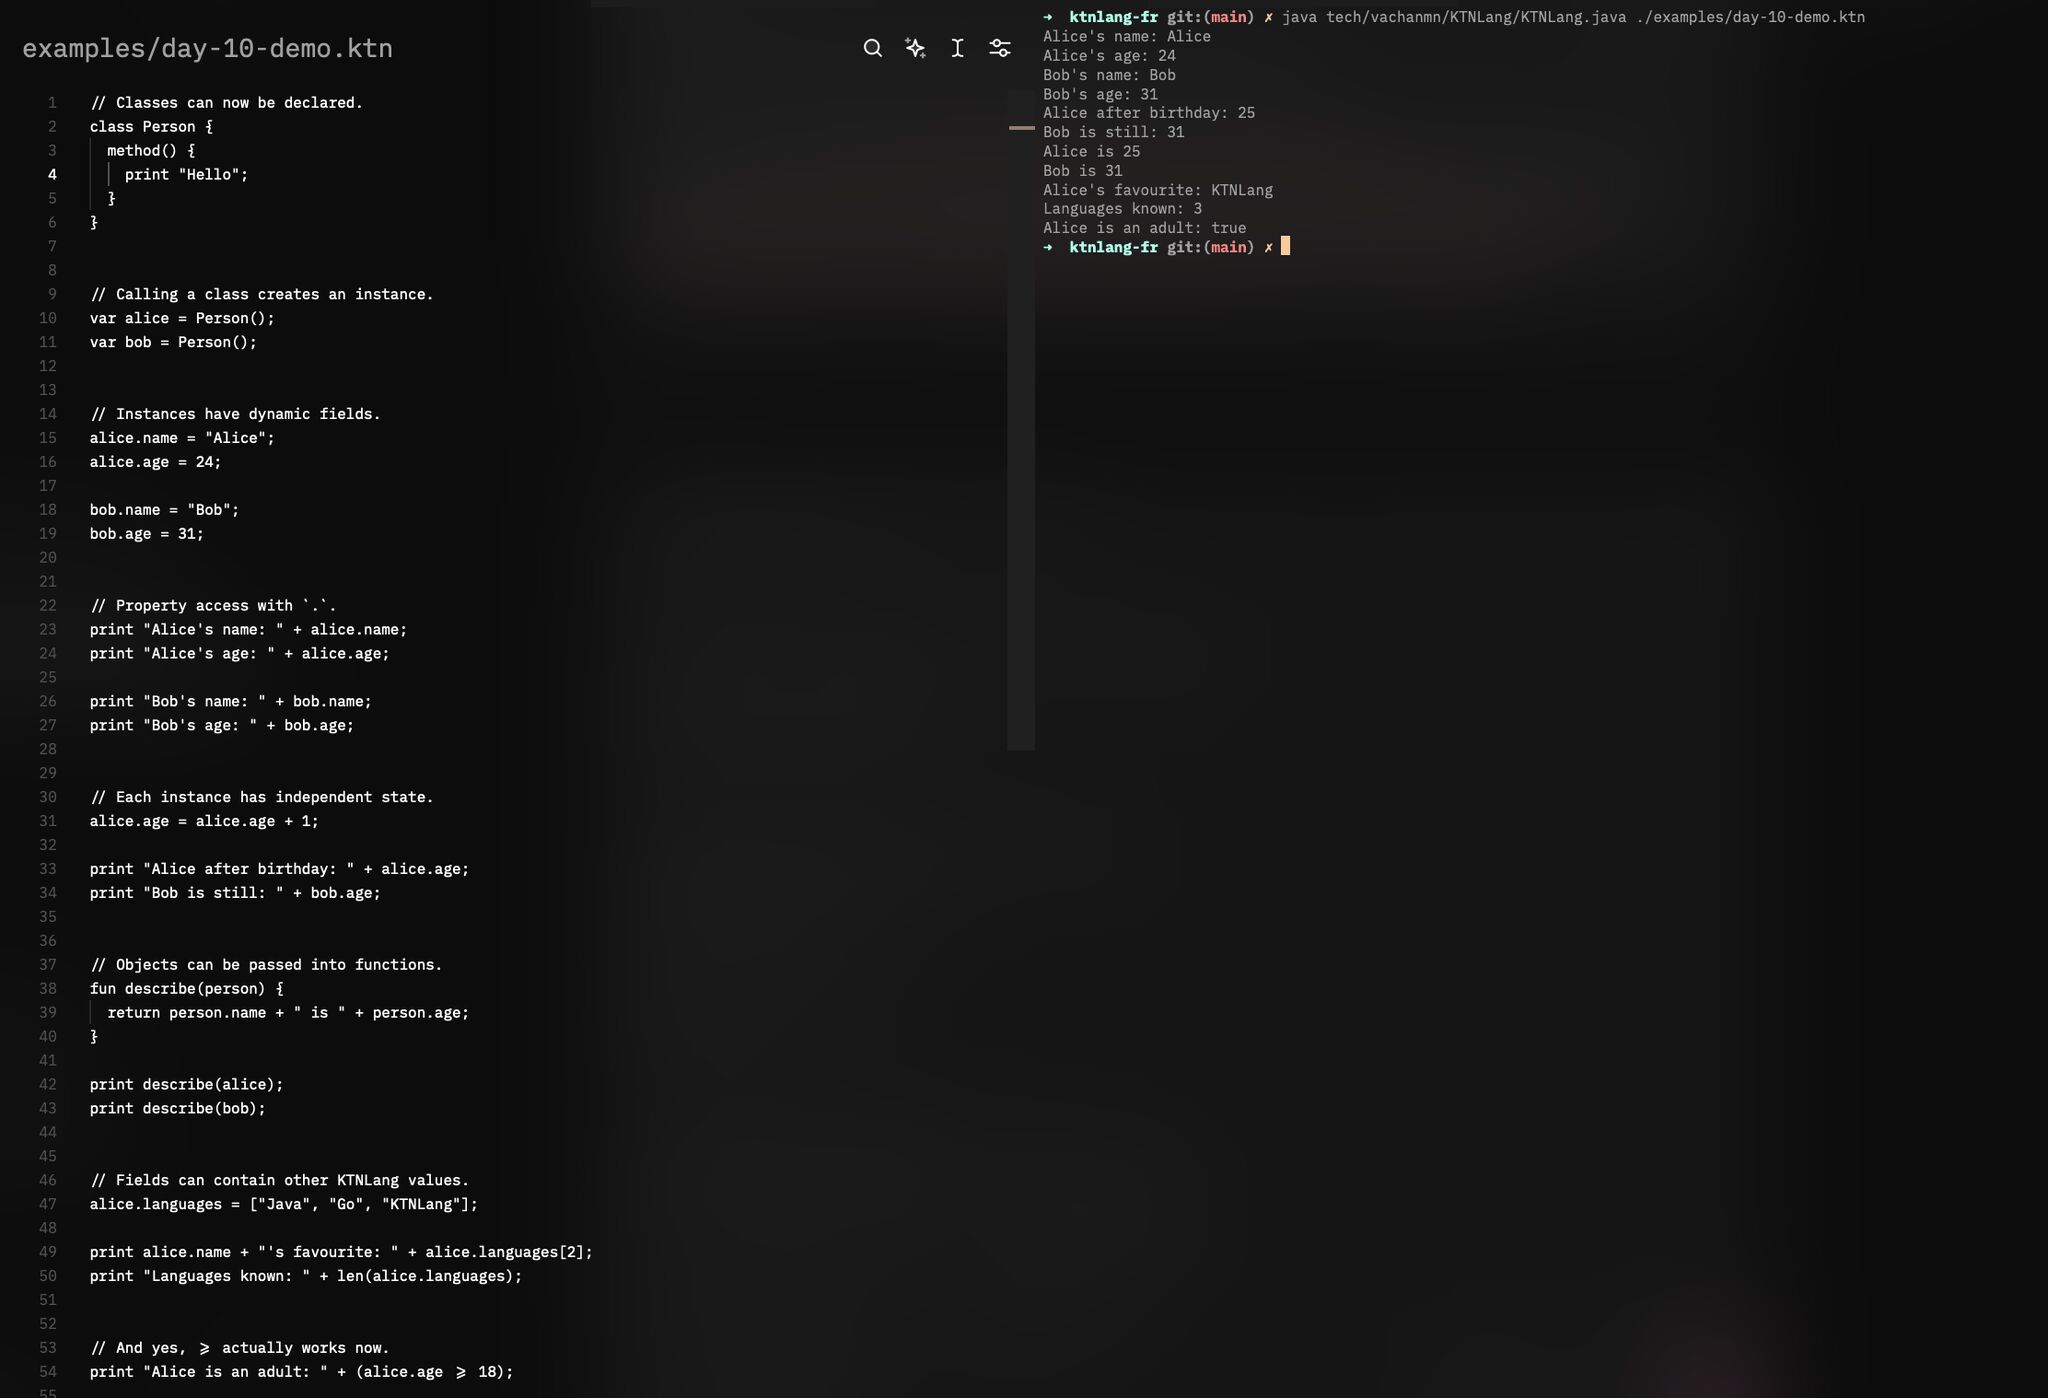The width and height of the screenshot is (2048, 1398).
Task: Click terminal output 'Alice's favourite: KTNLang'
Action: click(1158, 190)
